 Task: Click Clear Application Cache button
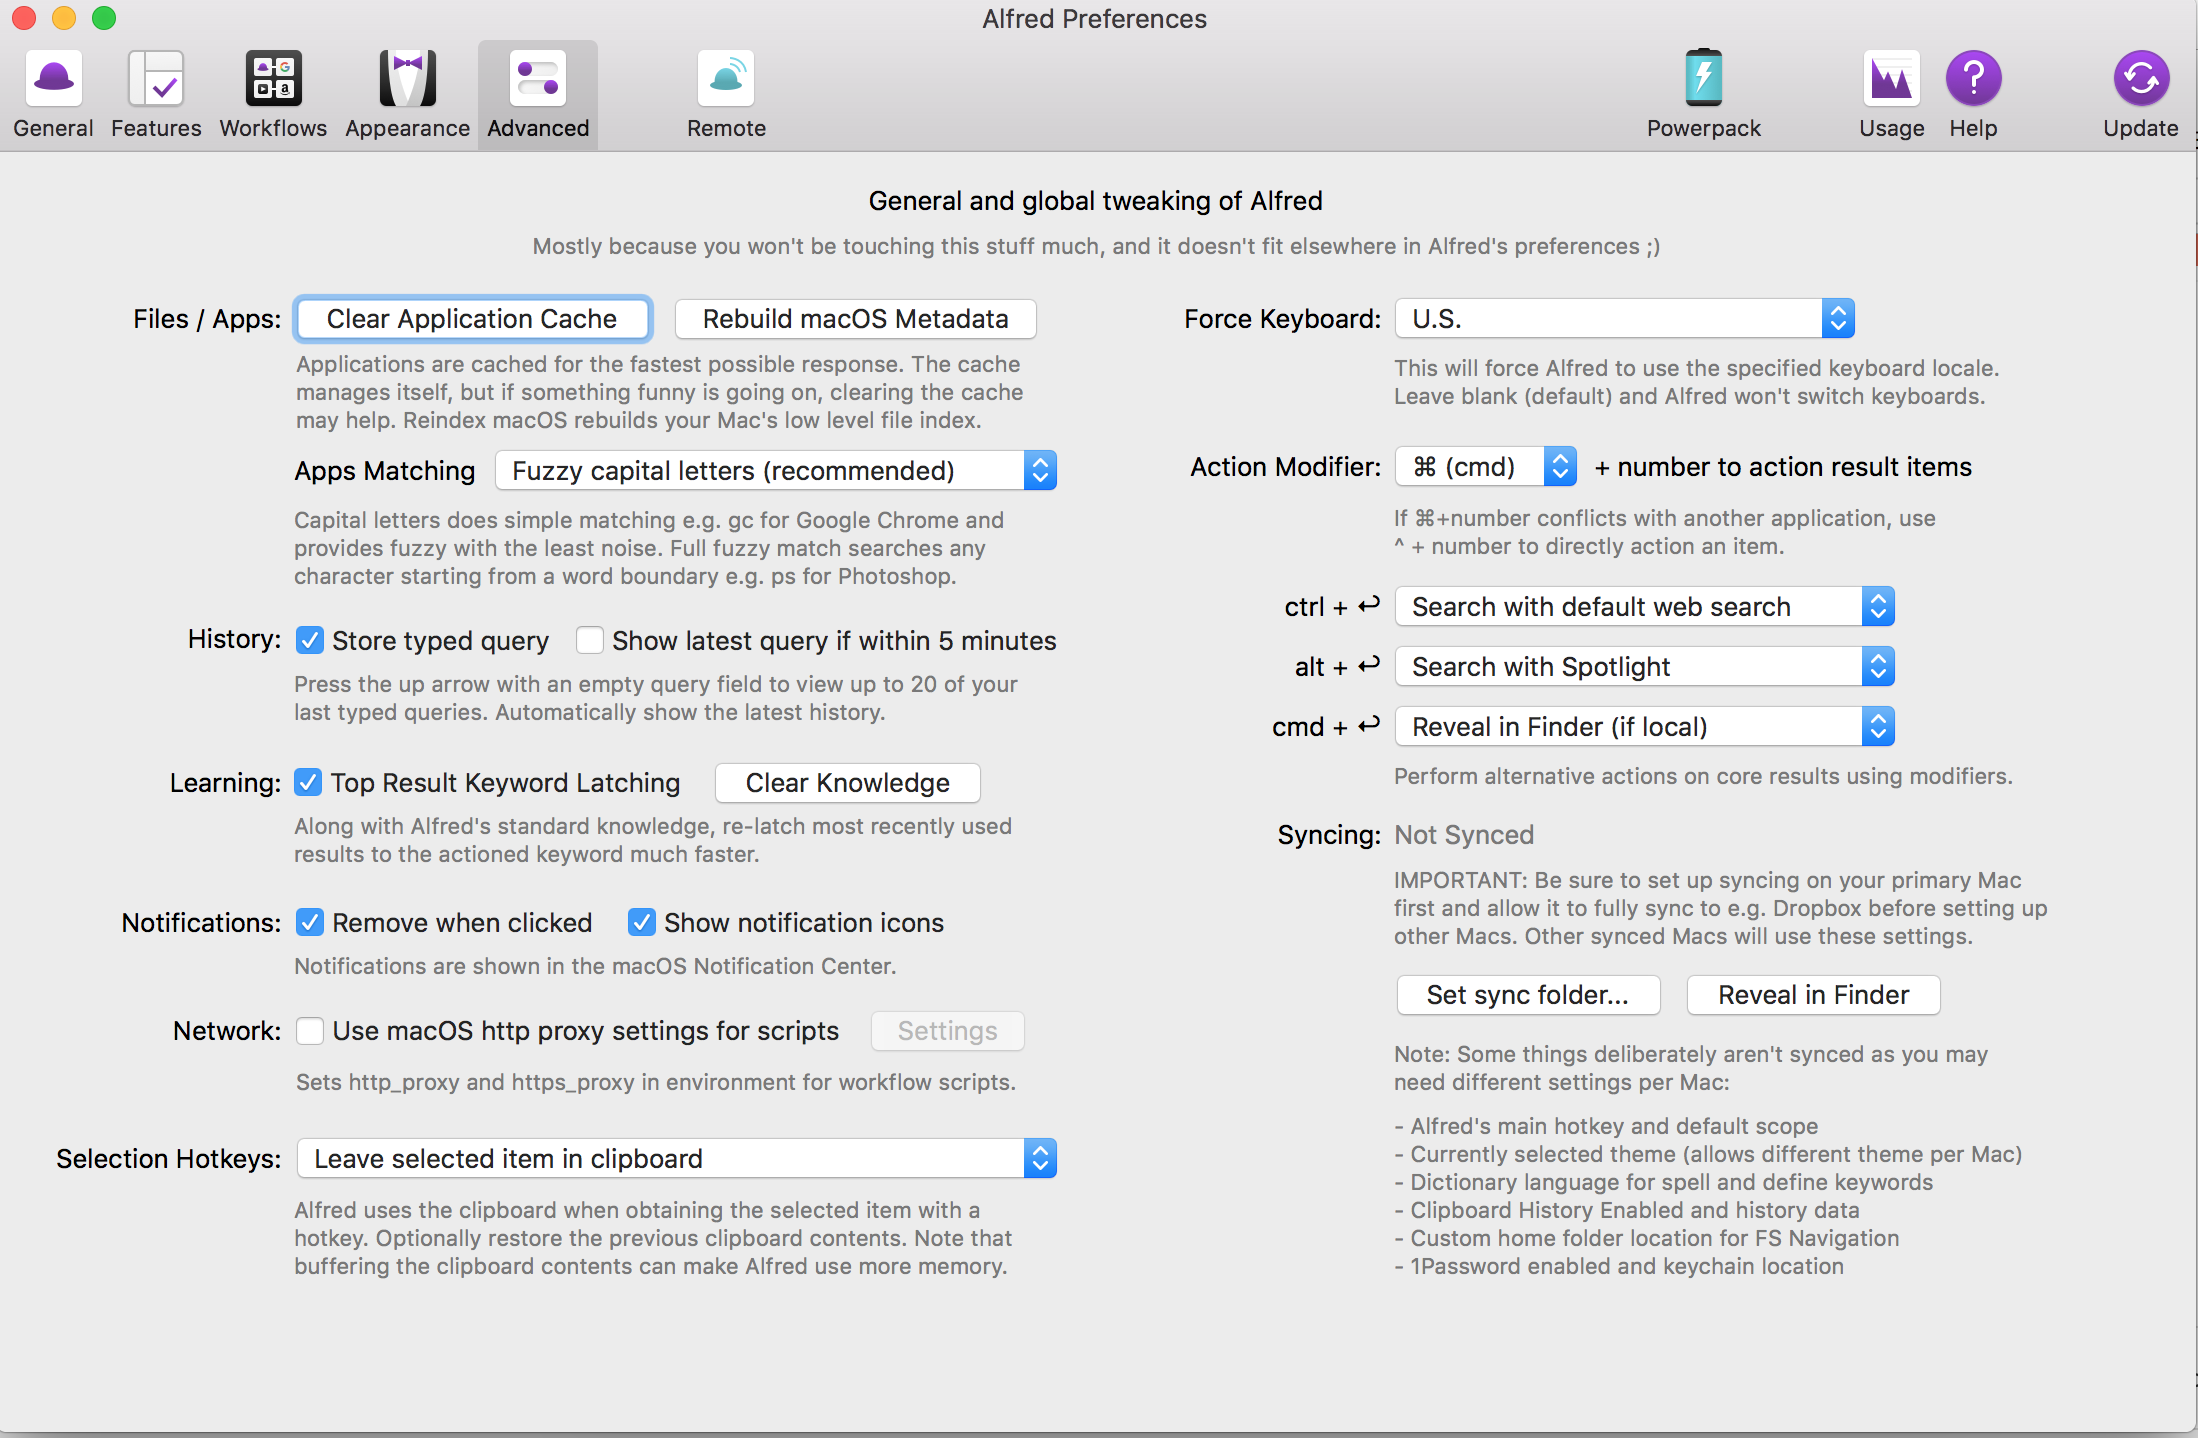(472, 318)
